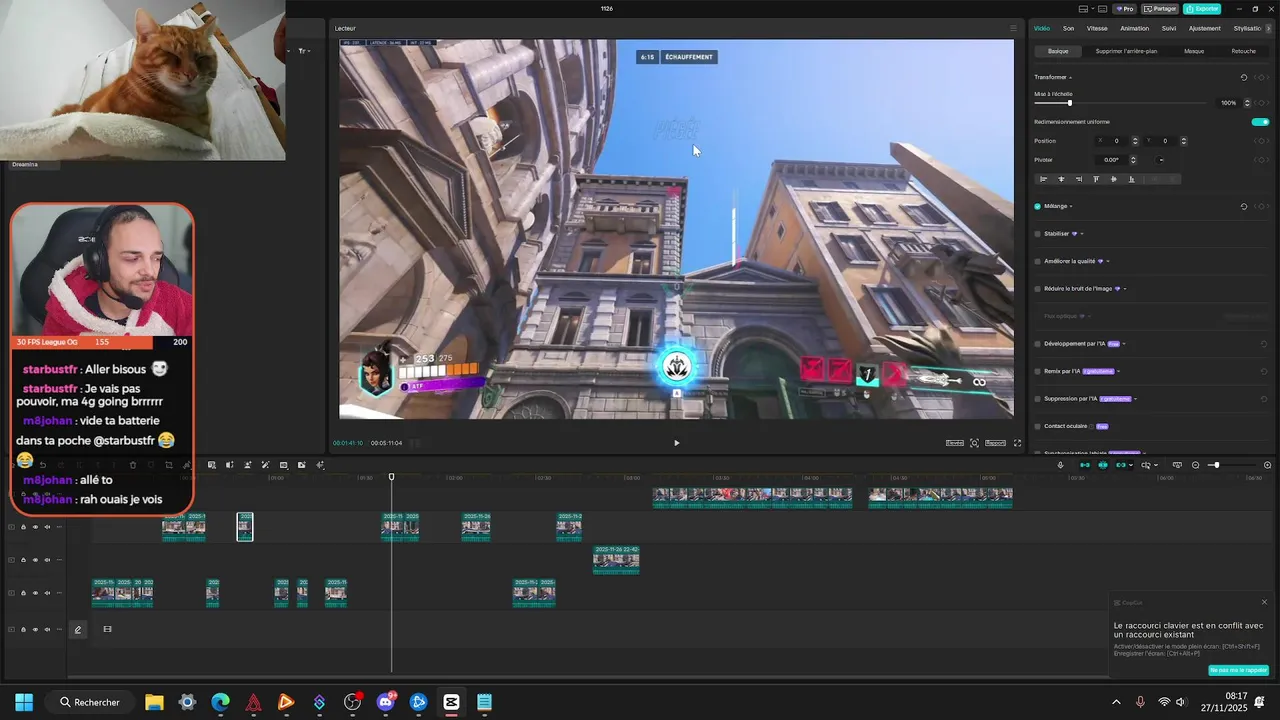Enable Remix par l'IA checkbox

(x=1038, y=371)
